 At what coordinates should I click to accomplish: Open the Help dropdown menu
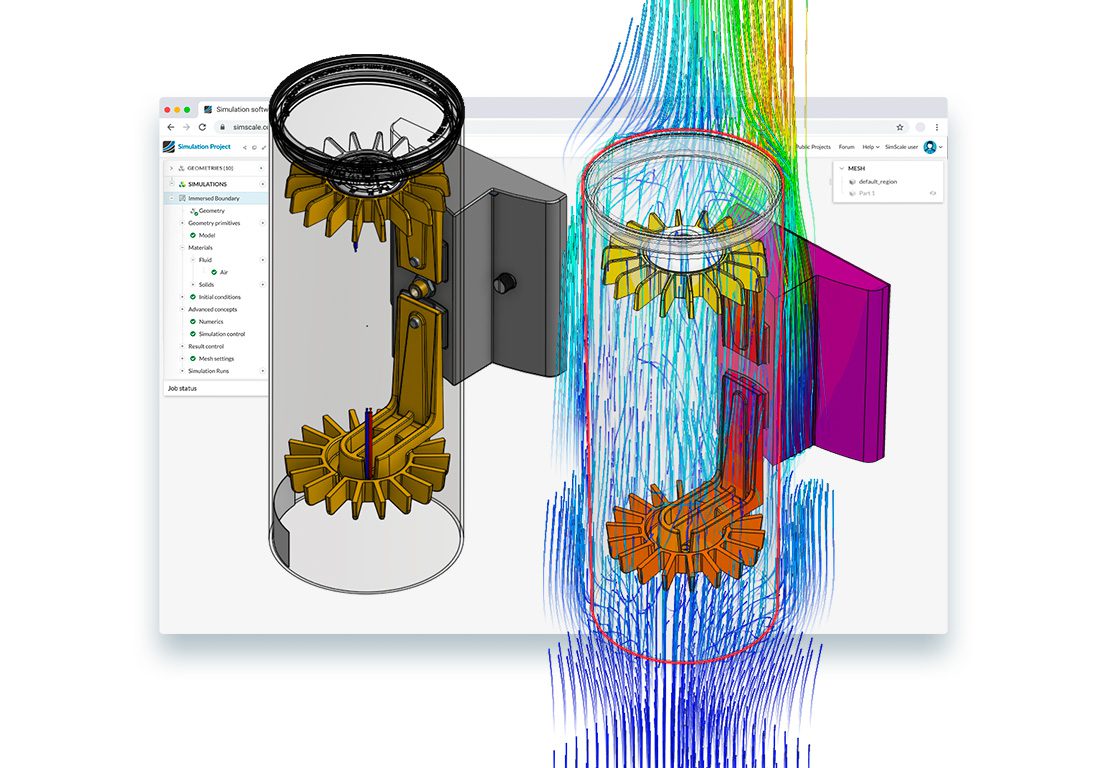(871, 147)
